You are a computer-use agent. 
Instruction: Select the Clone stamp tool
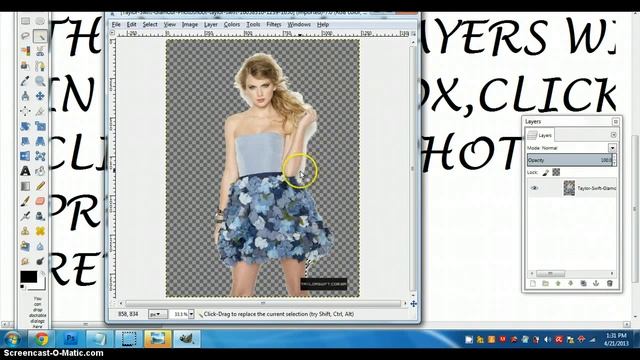point(25,231)
